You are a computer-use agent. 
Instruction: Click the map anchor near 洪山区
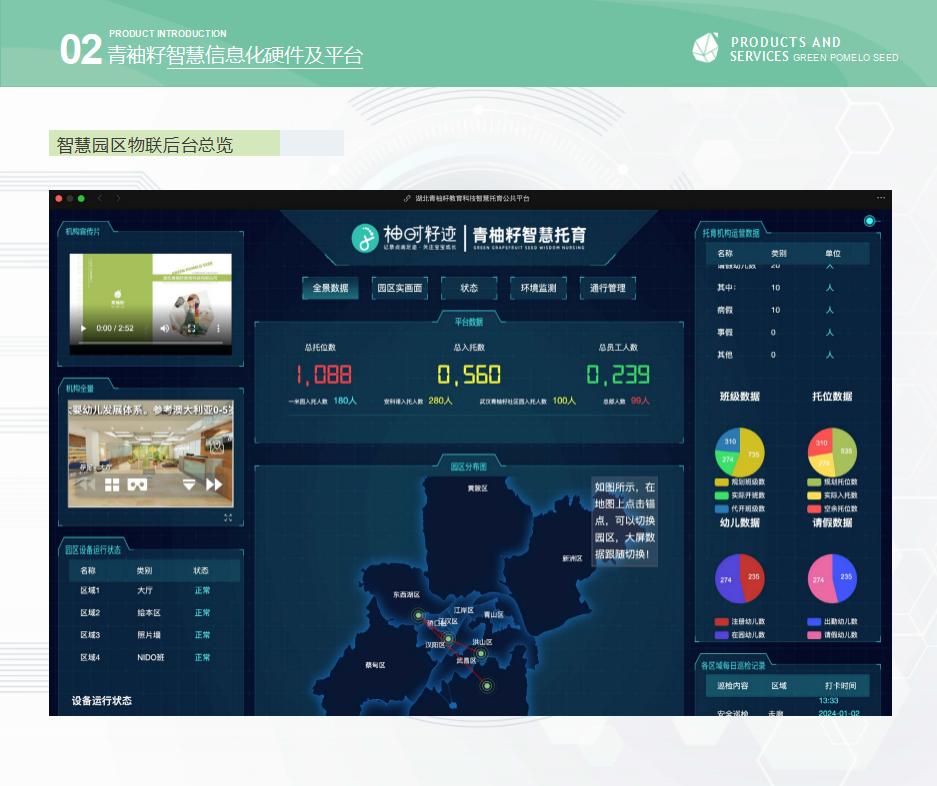pyautogui.click(x=480, y=654)
